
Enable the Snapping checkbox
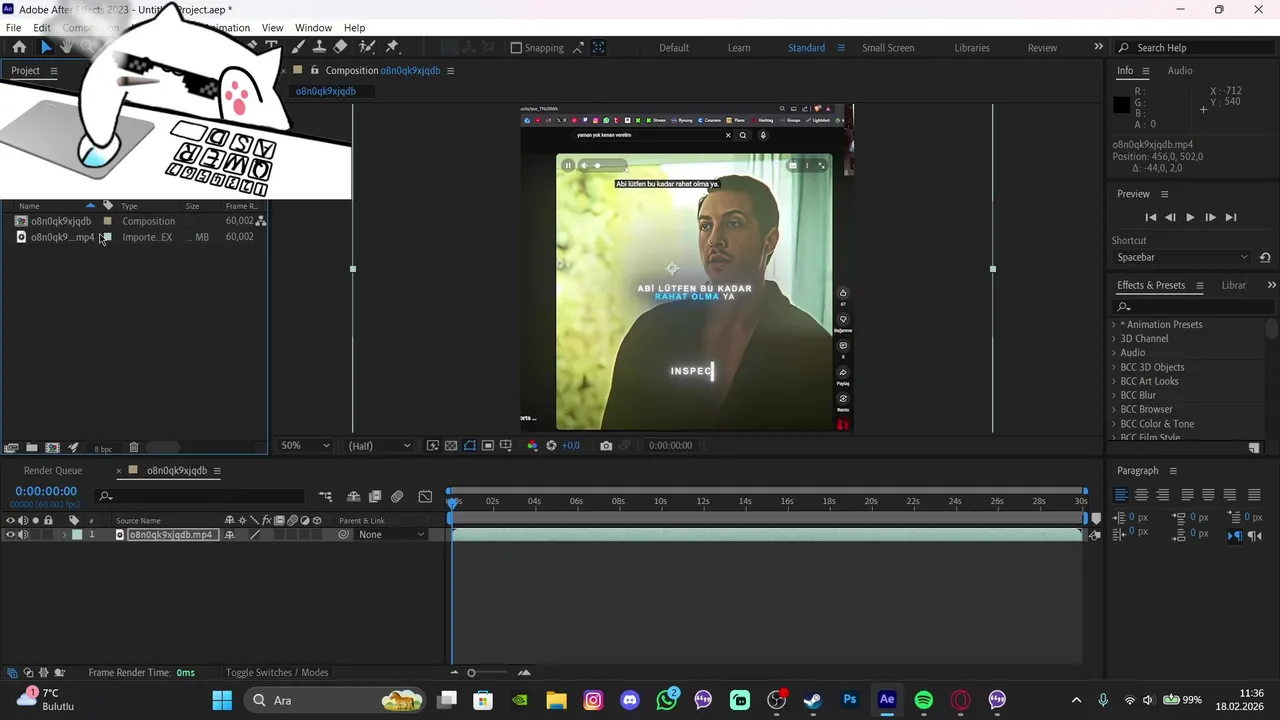click(x=516, y=47)
